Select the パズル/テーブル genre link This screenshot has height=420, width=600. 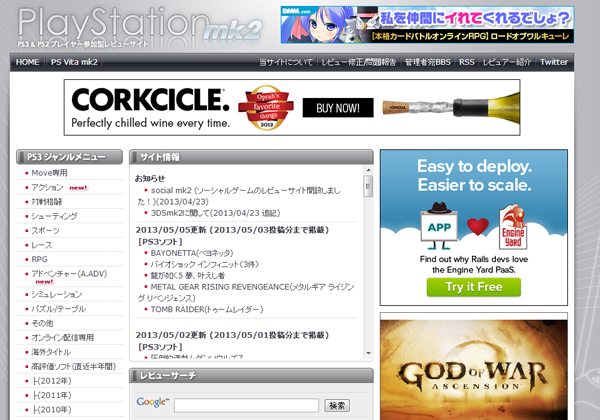(58, 309)
